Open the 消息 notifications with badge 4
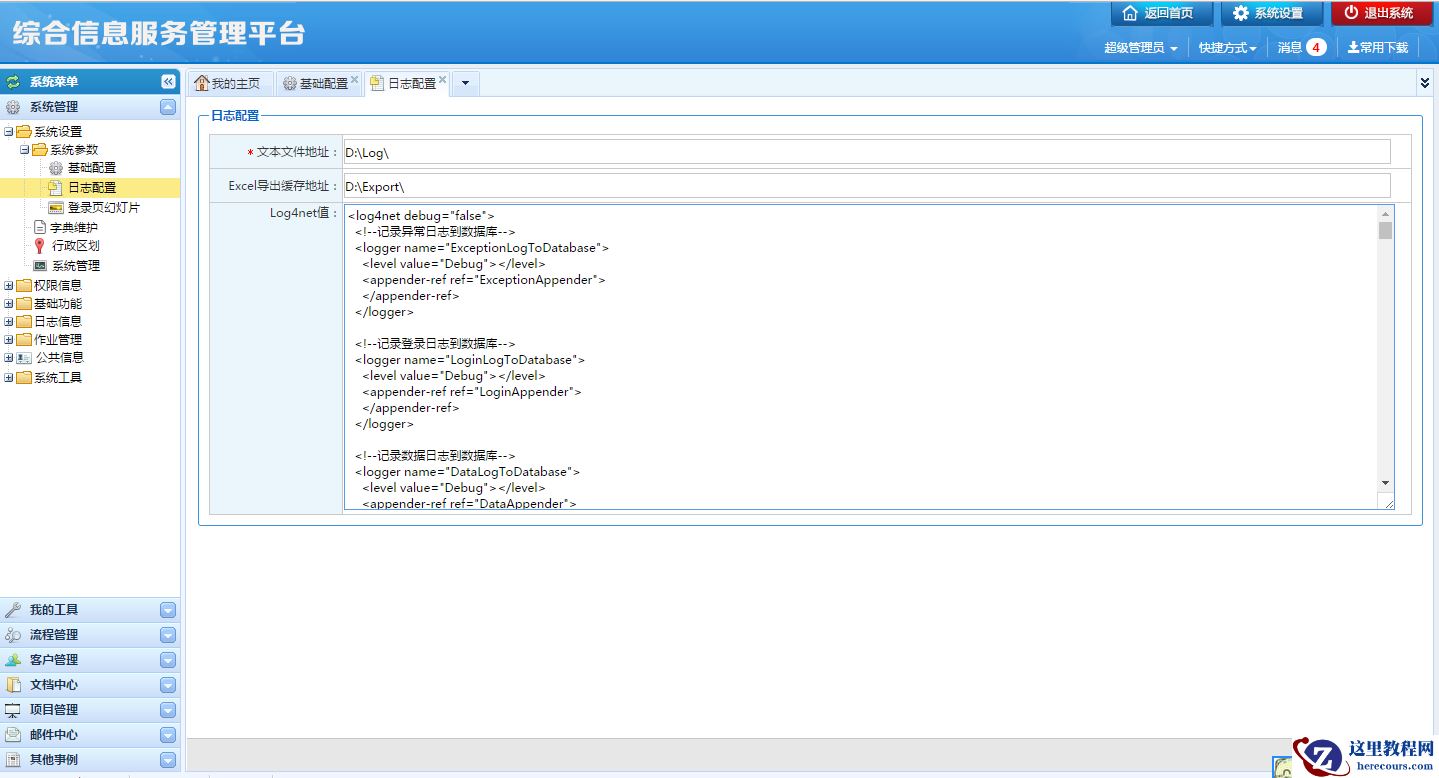Screen dimensions: 1439x778 click(1301, 47)
